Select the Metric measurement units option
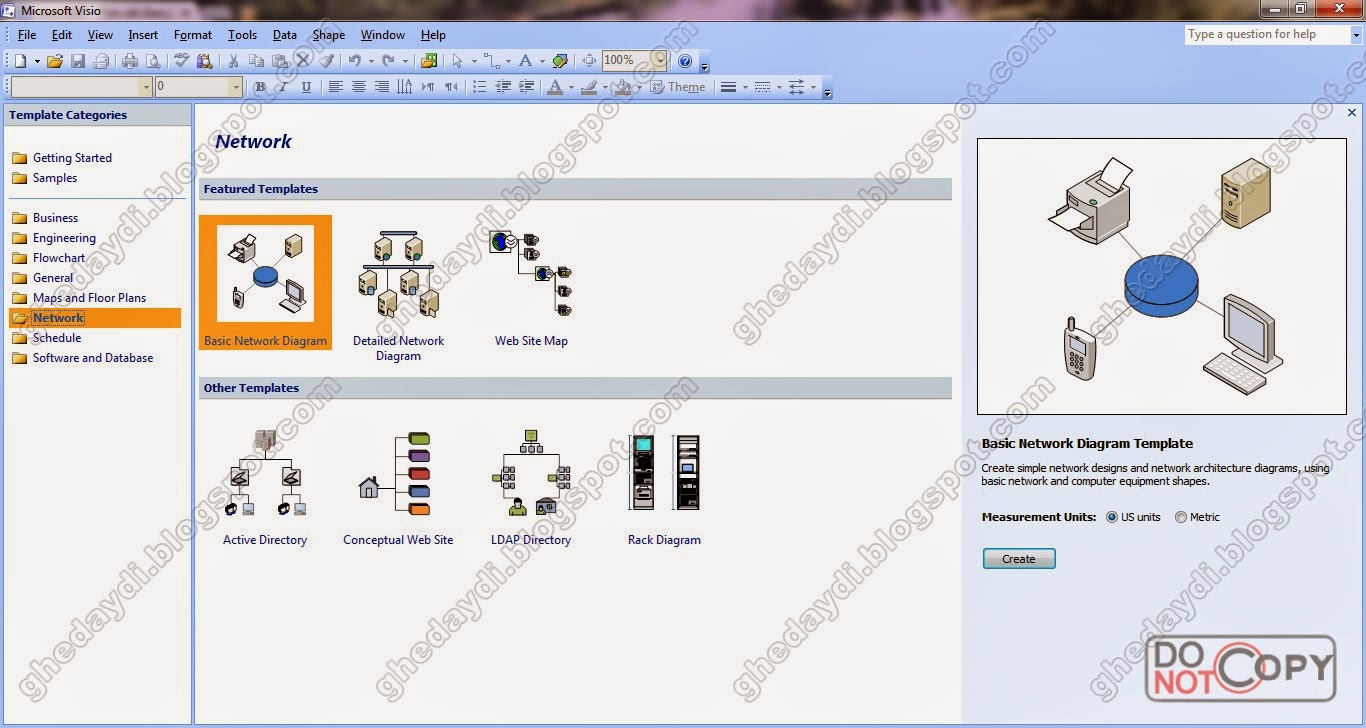This screenshot has height=728, width=1366. [x=1180, y=517]
